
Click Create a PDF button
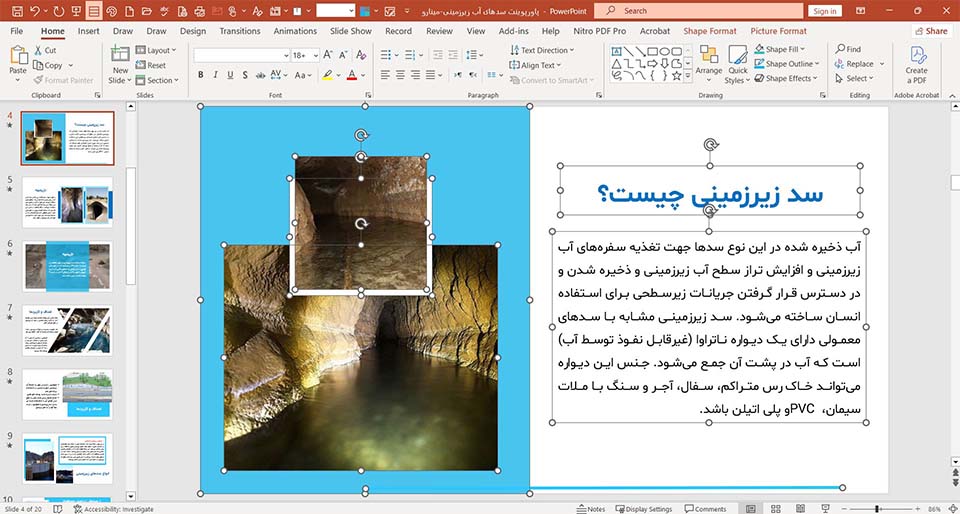[917, 64]
